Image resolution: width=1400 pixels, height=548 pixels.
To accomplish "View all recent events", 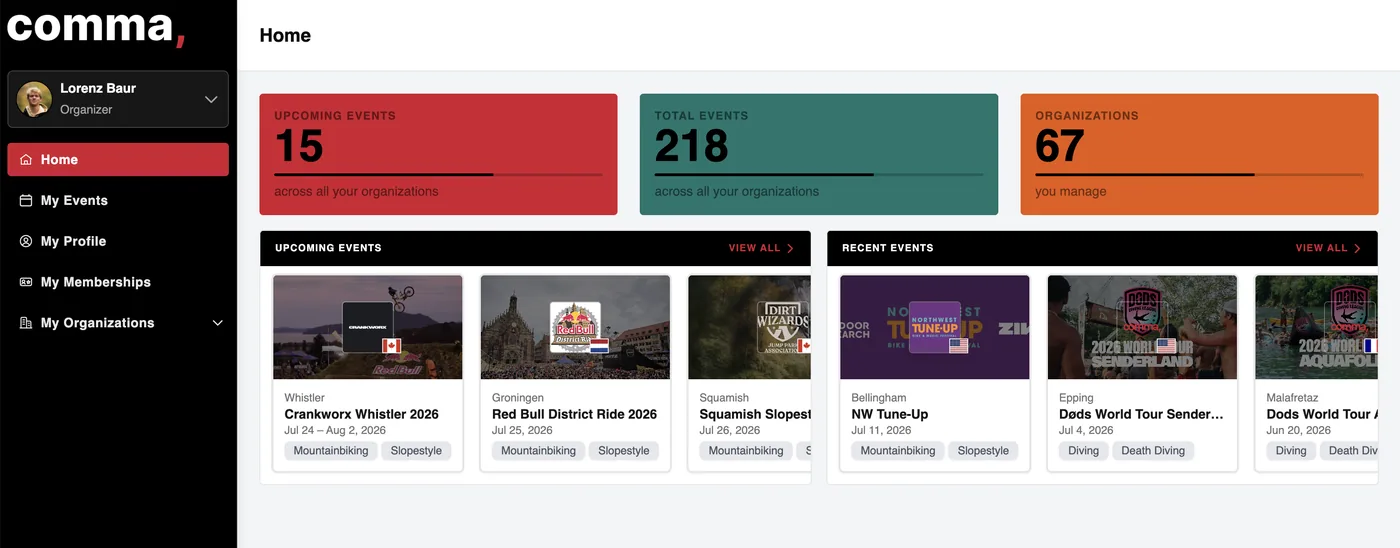I will pos(1328,248).
